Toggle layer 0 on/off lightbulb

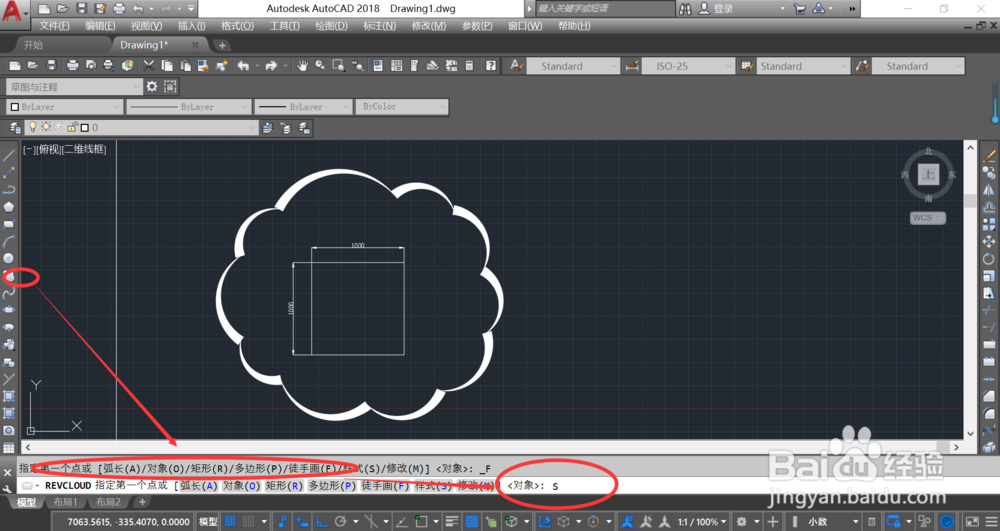[33, 127]
